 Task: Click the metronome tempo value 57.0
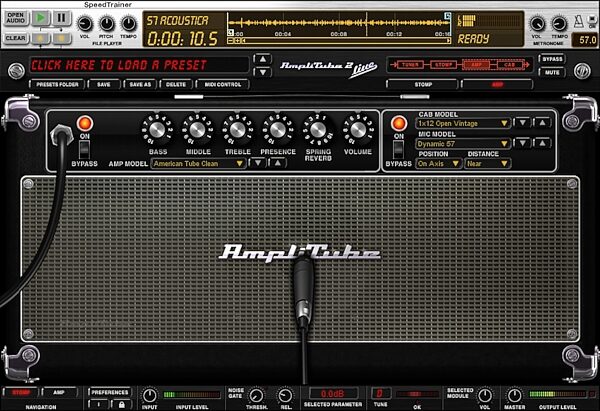[x=585, y=40]
